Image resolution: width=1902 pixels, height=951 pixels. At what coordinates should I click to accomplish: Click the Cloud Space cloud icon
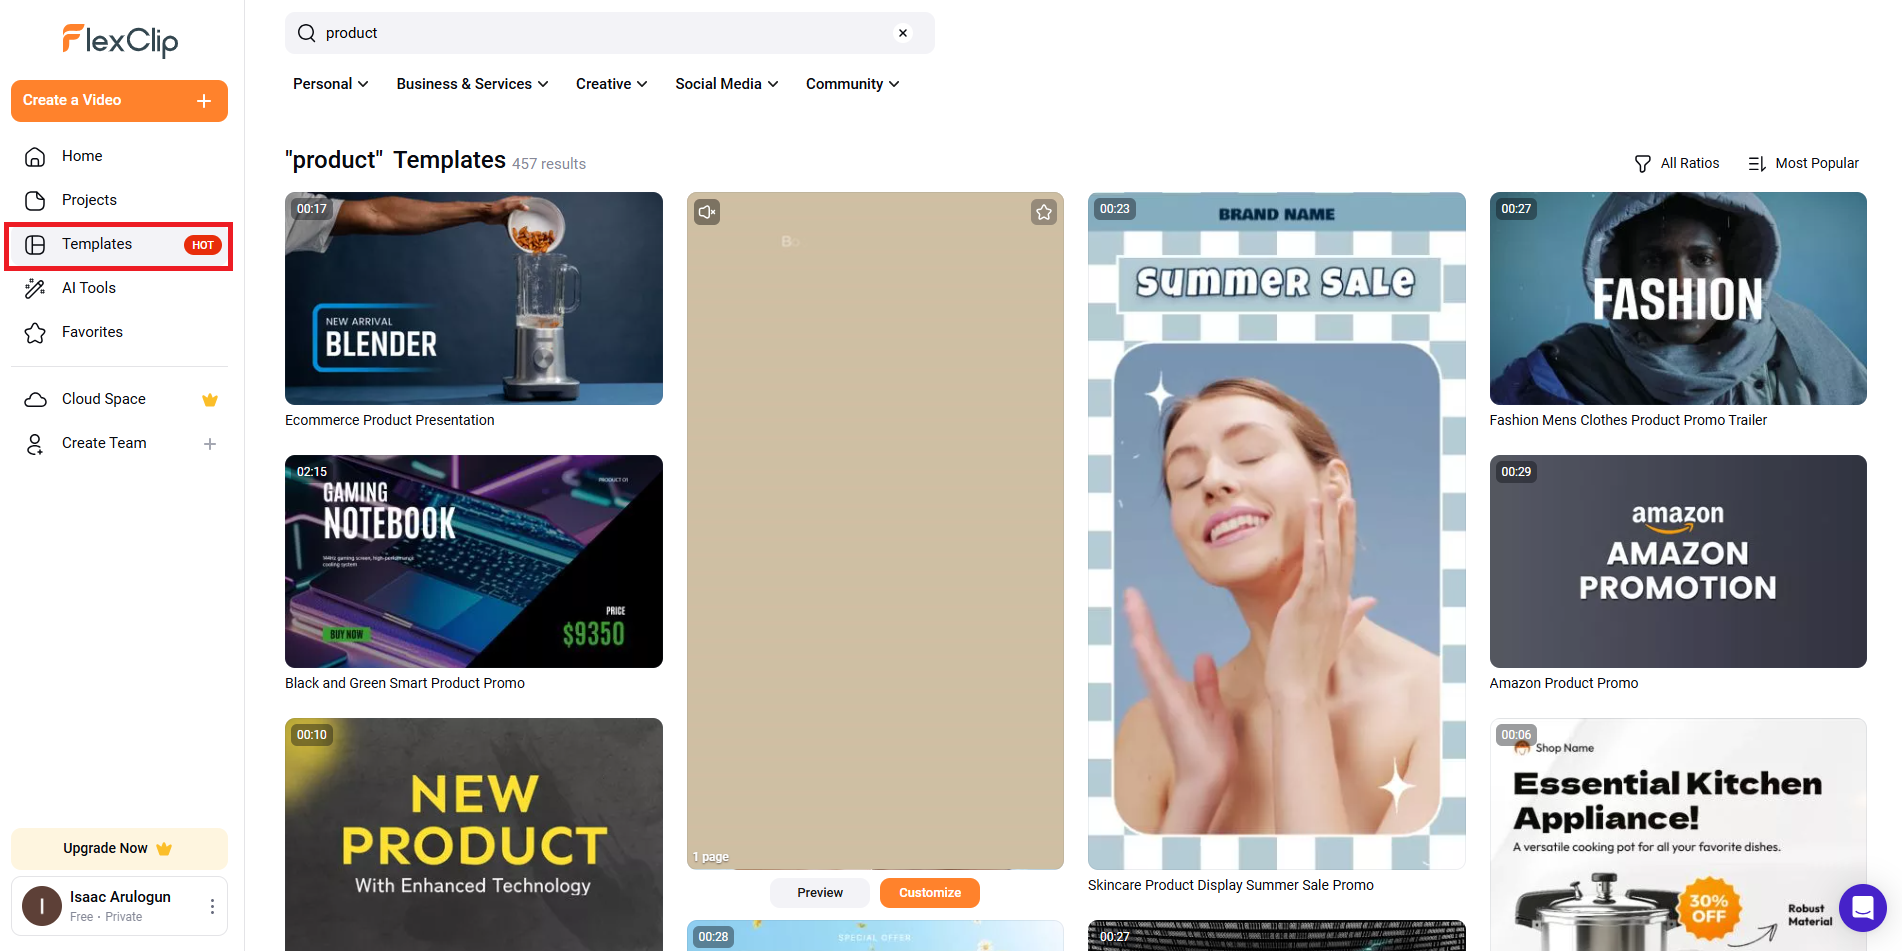35,399
